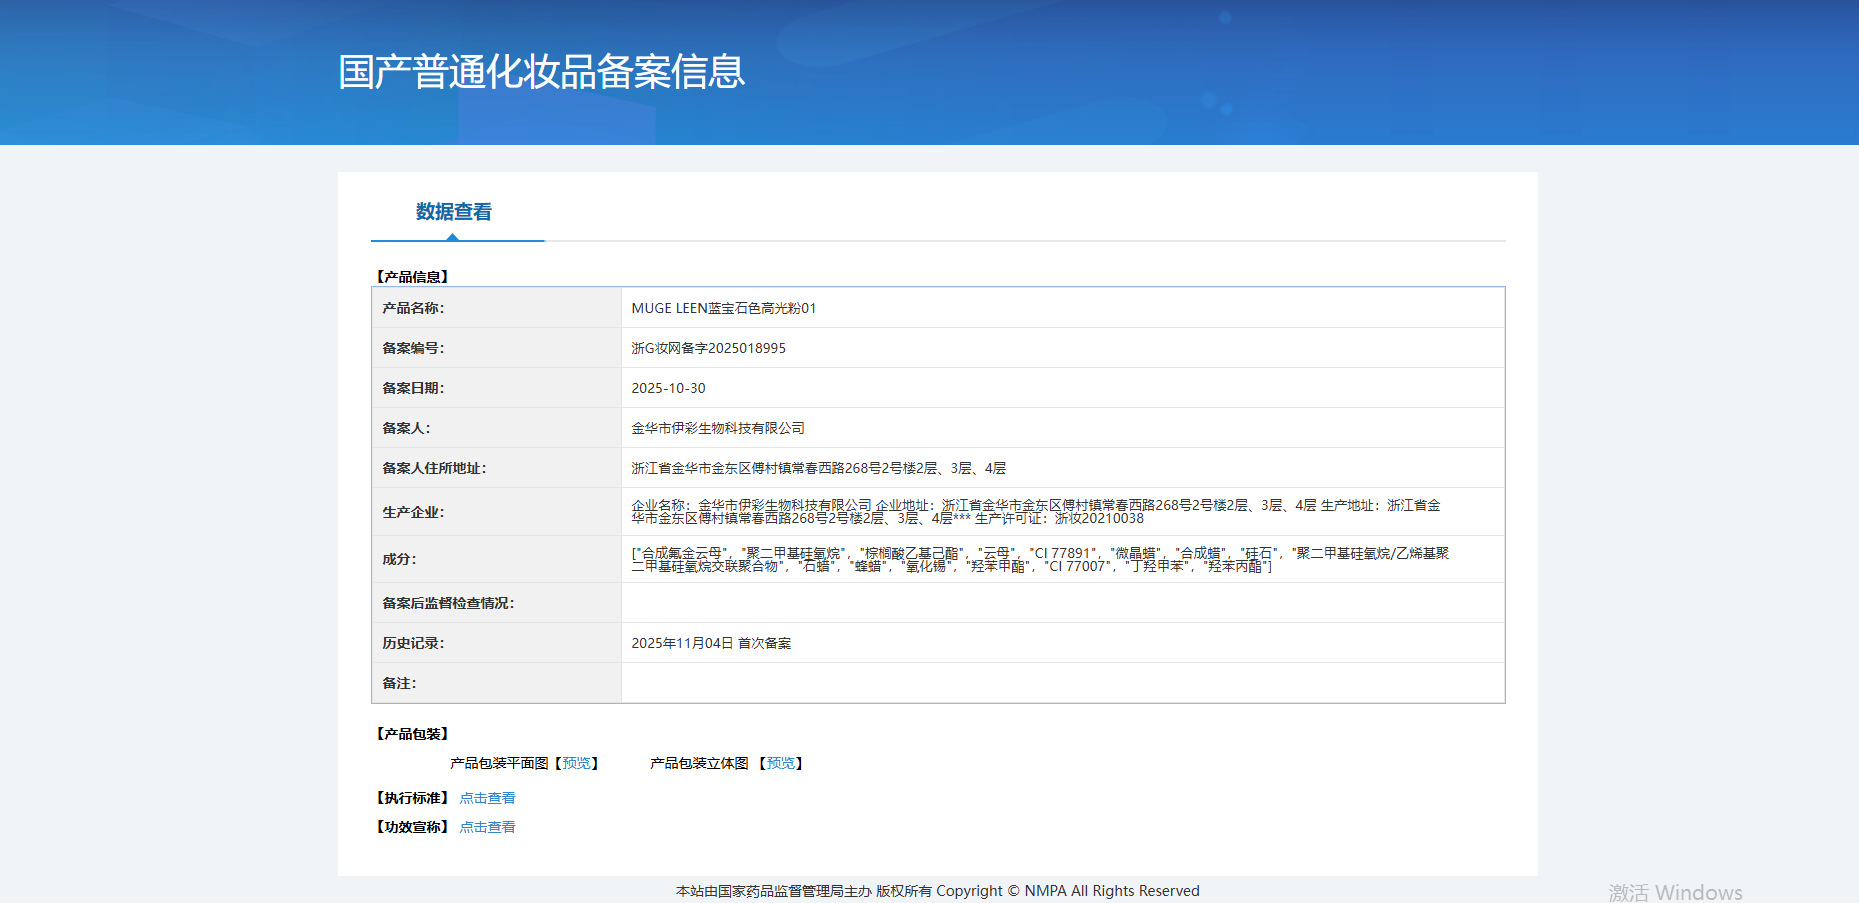Click the 成分 row label
The height and width of the screenshot is (903, 1859).
pos(399,559)
